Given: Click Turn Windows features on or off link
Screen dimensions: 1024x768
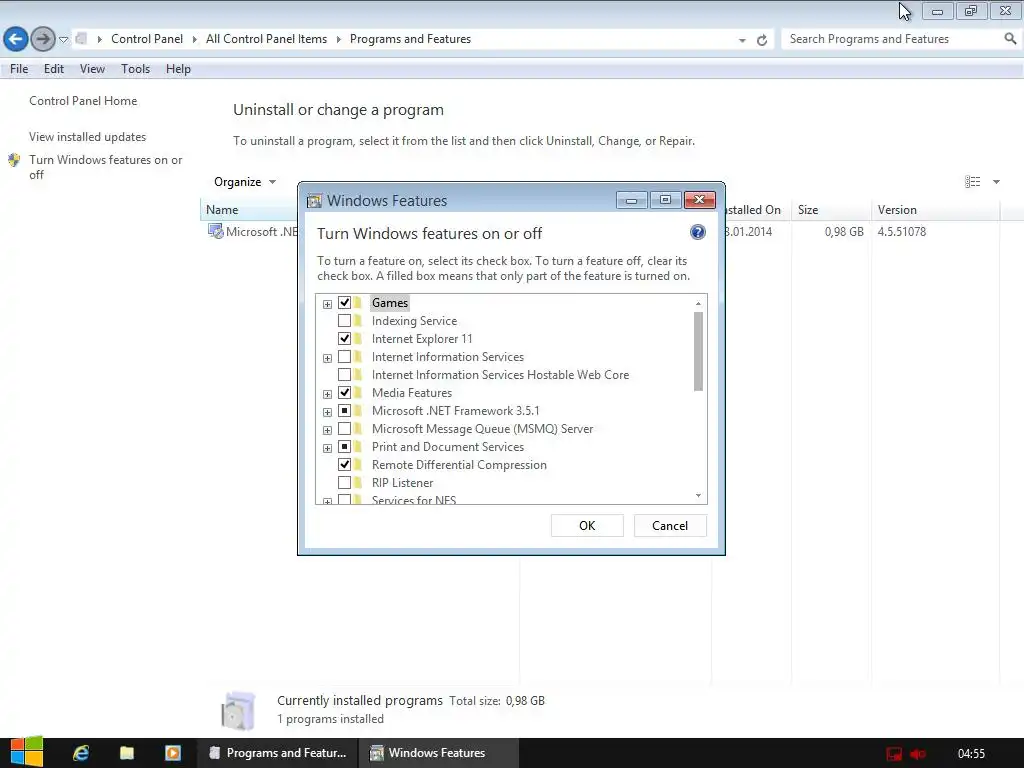Looking at the screenshot, I should pyautogui.click(x=105, y=167).
